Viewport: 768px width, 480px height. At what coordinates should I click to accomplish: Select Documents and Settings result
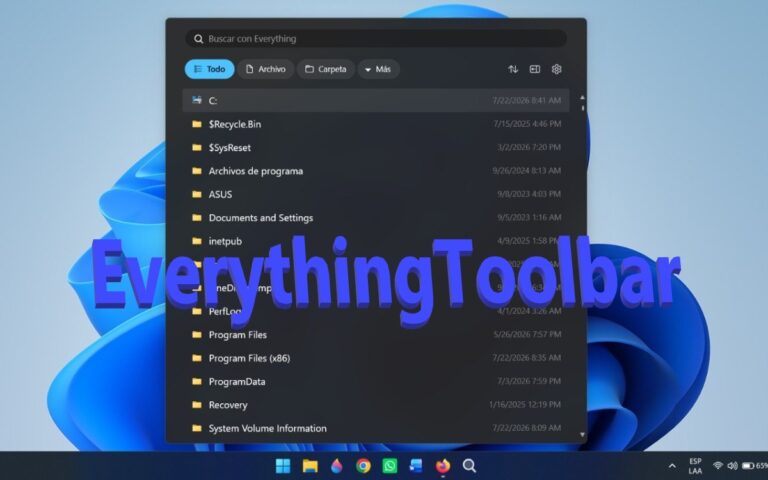[376, 218]
